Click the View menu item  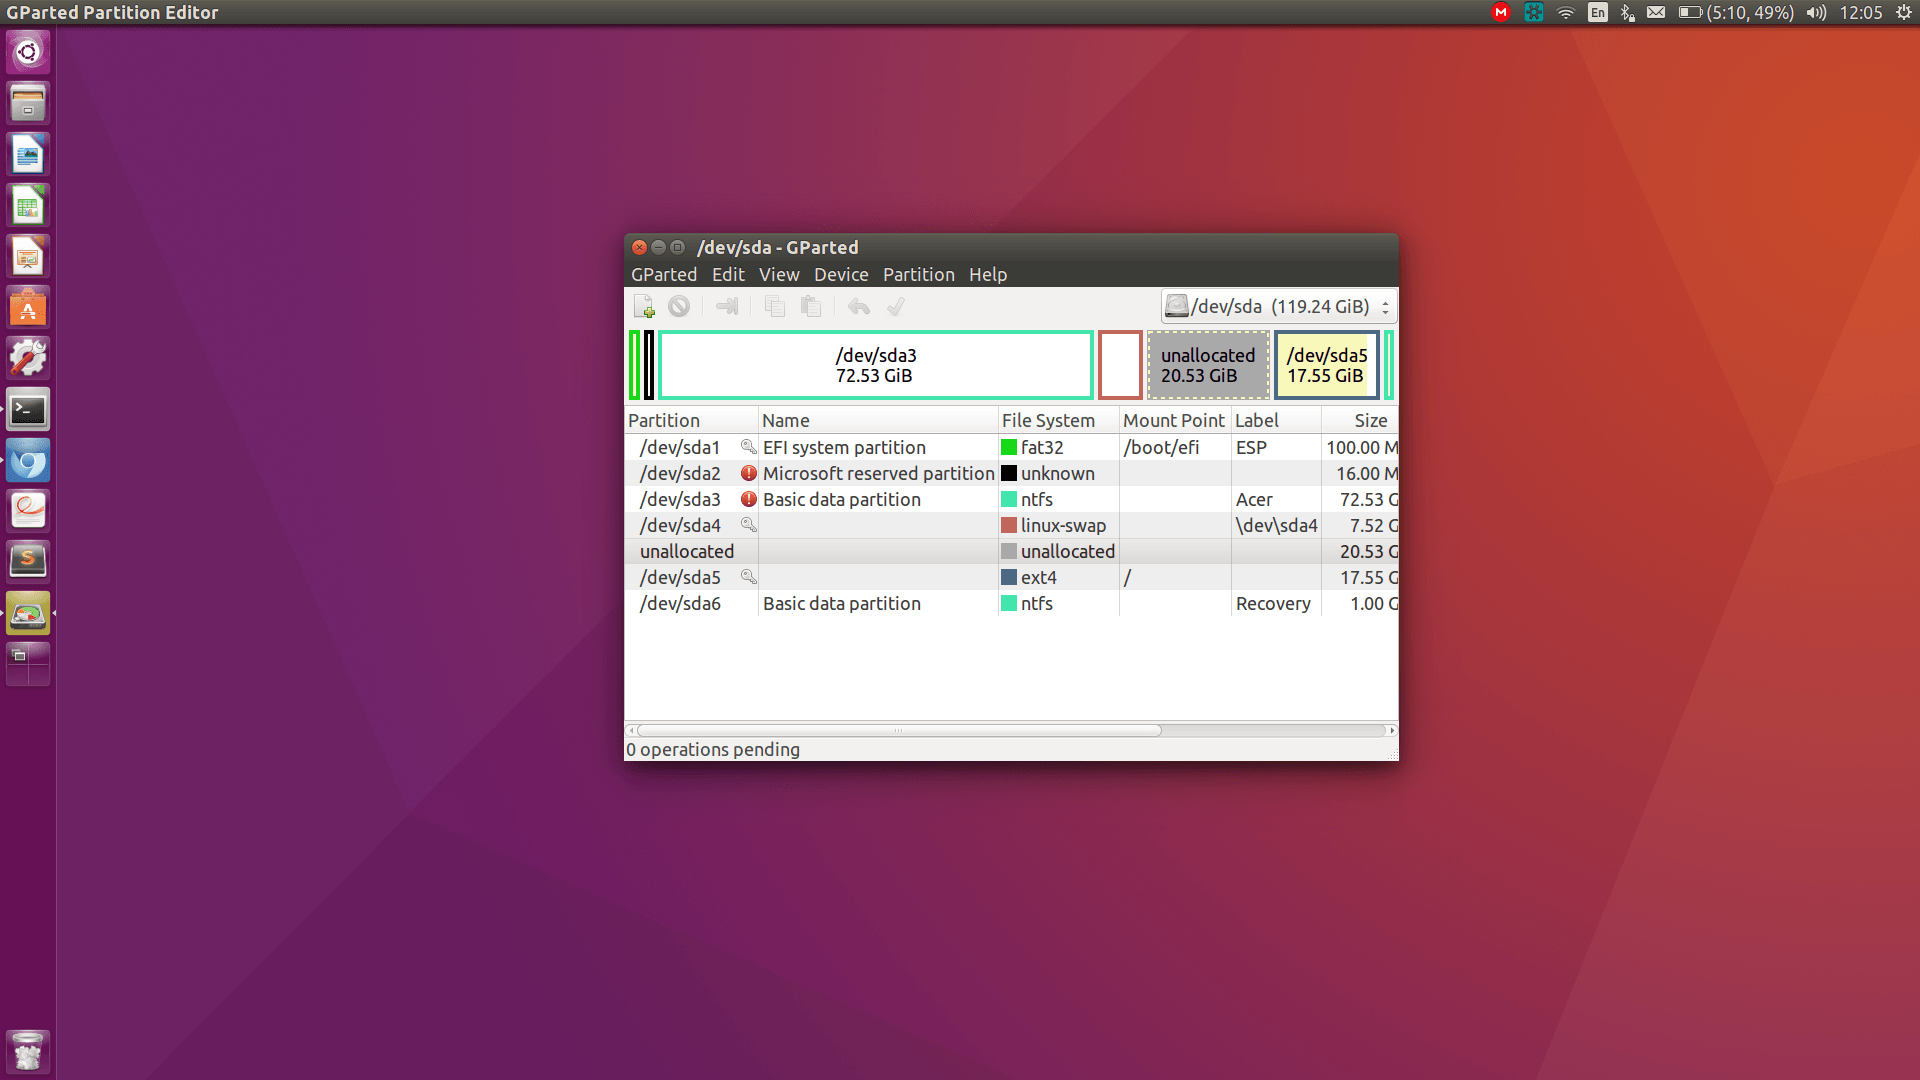pyautogui.click(x=779, y=274)
